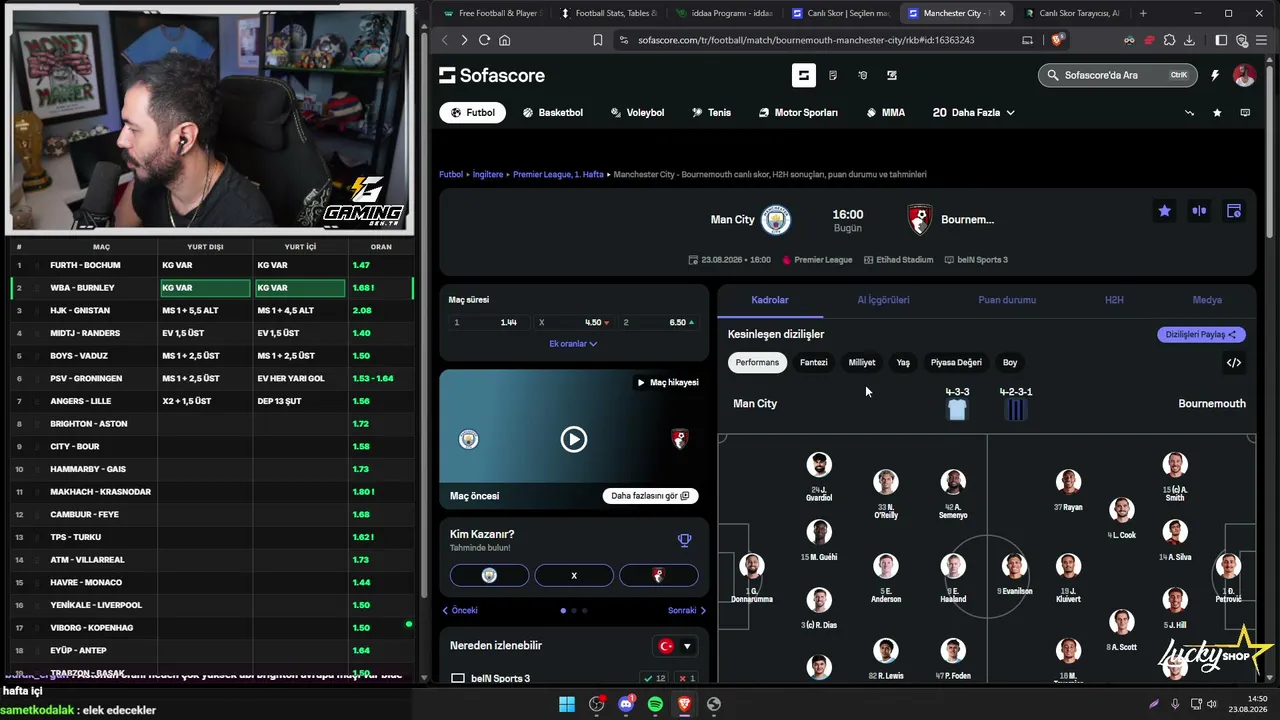Go to Sonraki card
Screen dimensions: 1280x720
[x=687, y=610]
